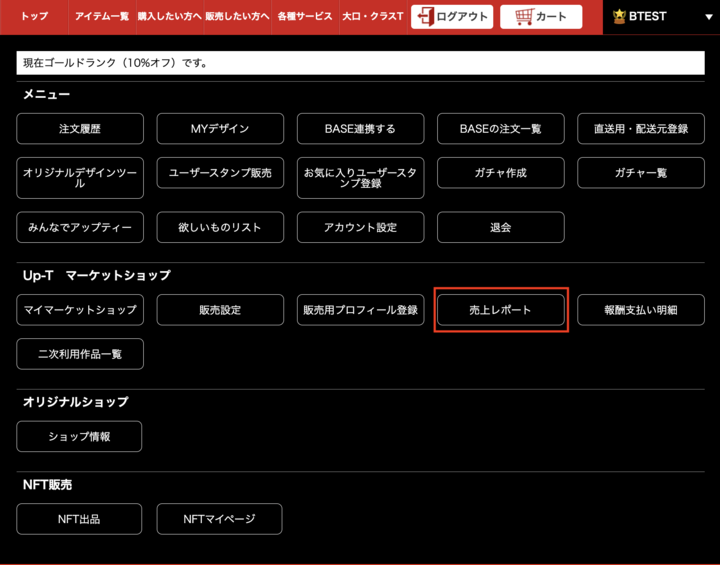Open お気に入りユーザースタンプ登録
Image resolution: width=720 pixels, height=565 pixels.
360,178
